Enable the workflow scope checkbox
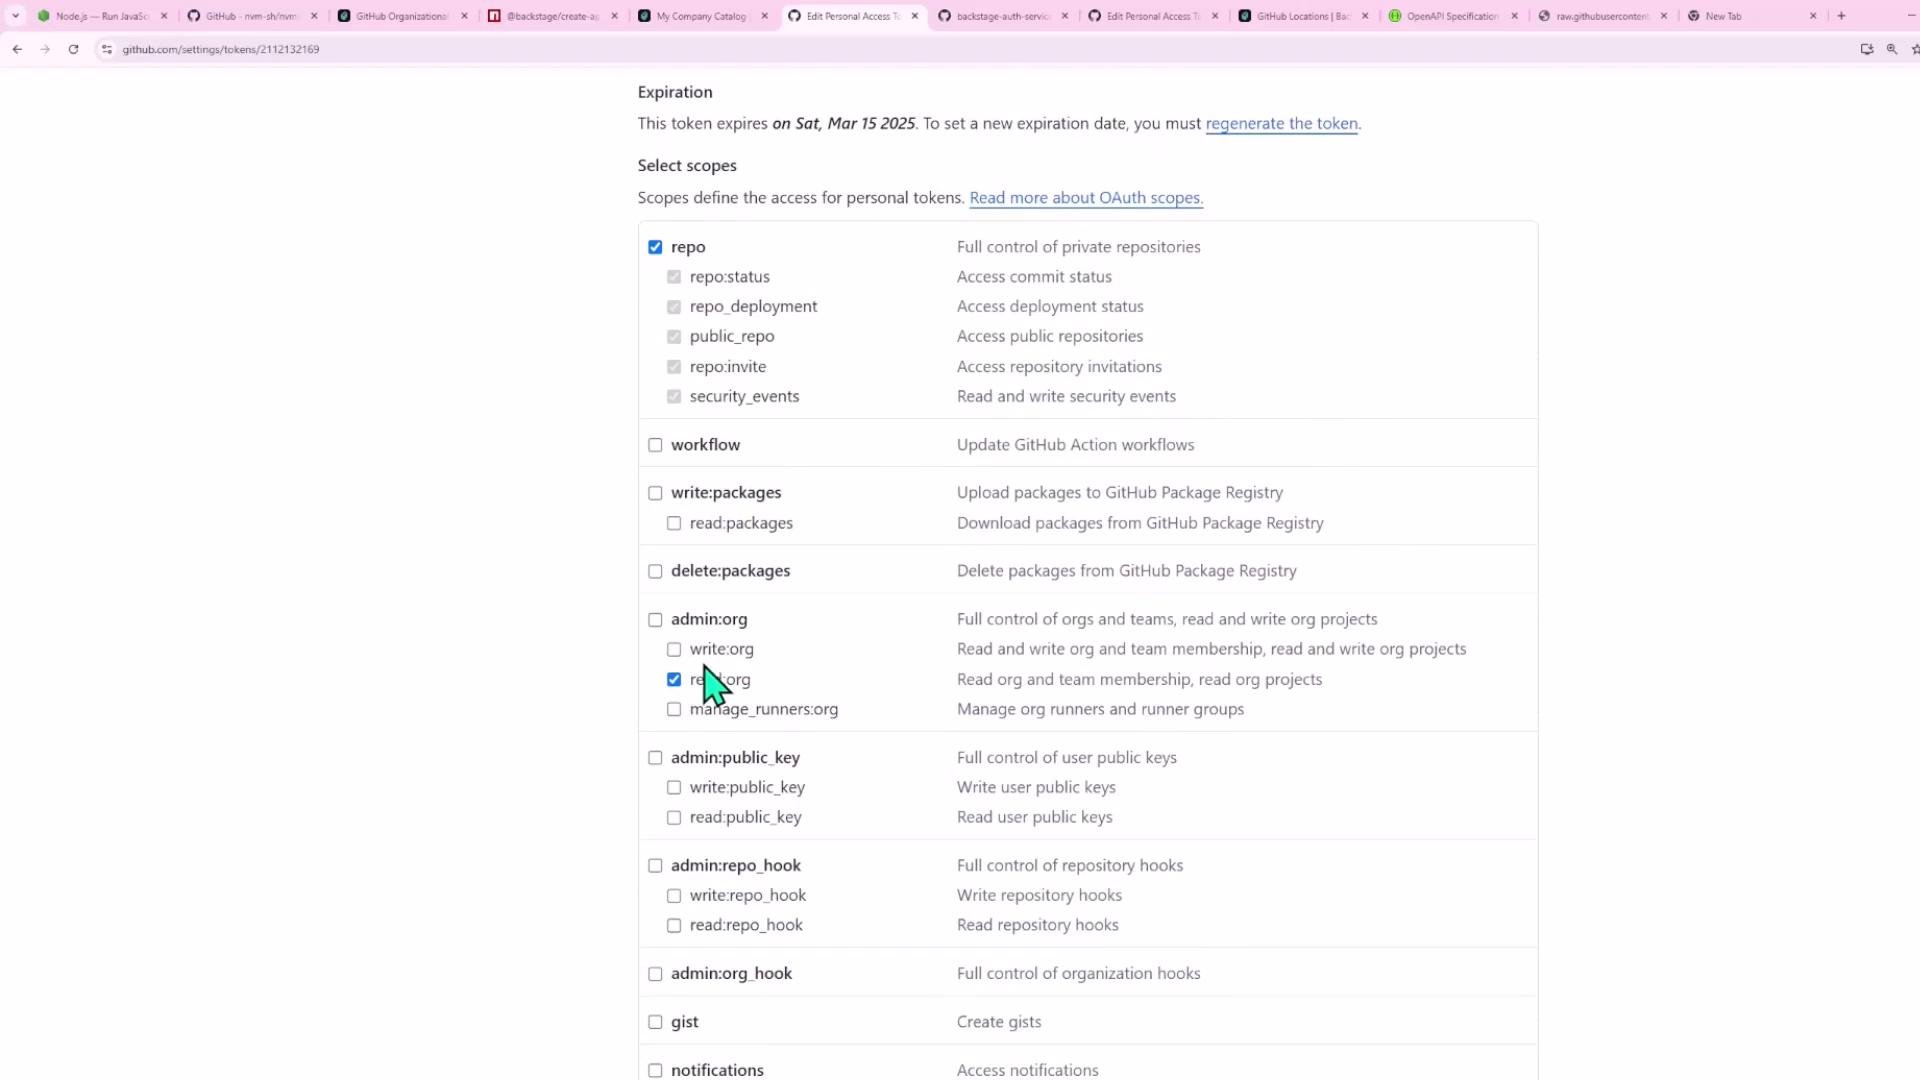This screenshot has width=1920, height=1080. click(655, 445)
